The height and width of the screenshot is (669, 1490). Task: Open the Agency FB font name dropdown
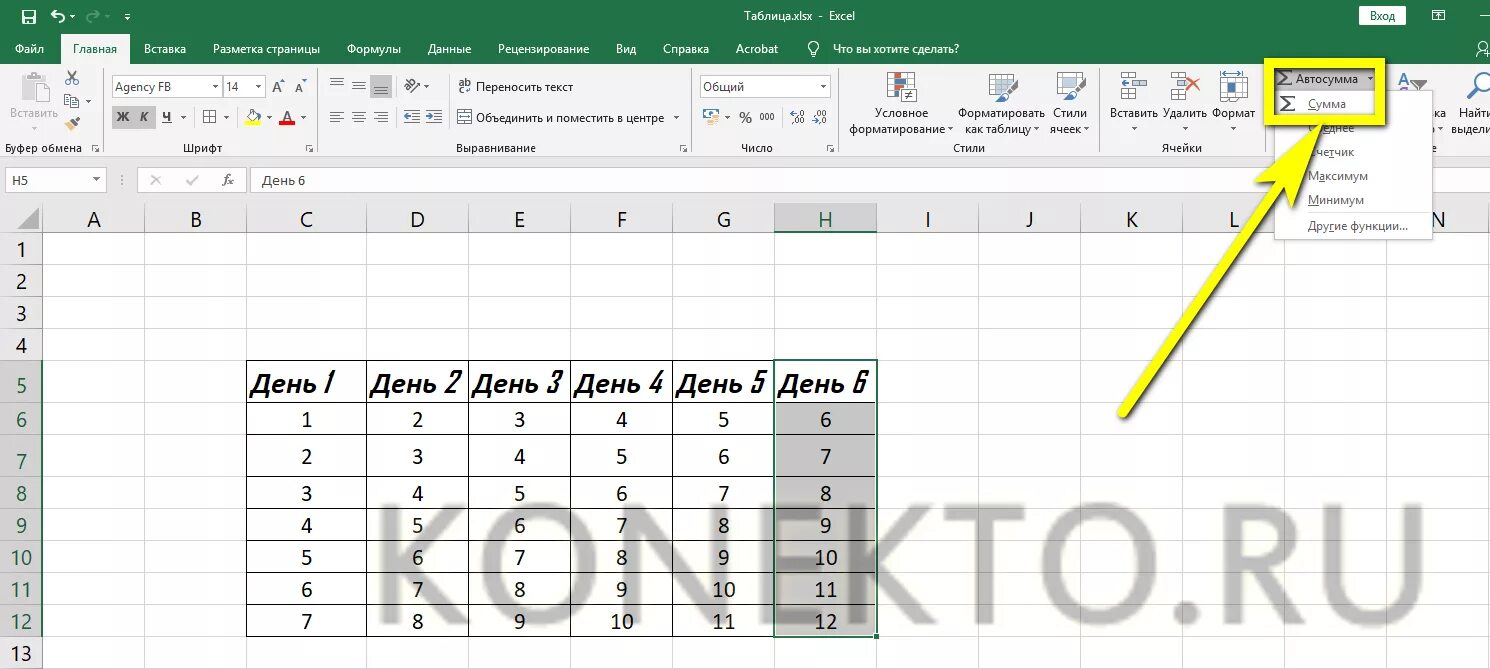[x=214, y=87]
